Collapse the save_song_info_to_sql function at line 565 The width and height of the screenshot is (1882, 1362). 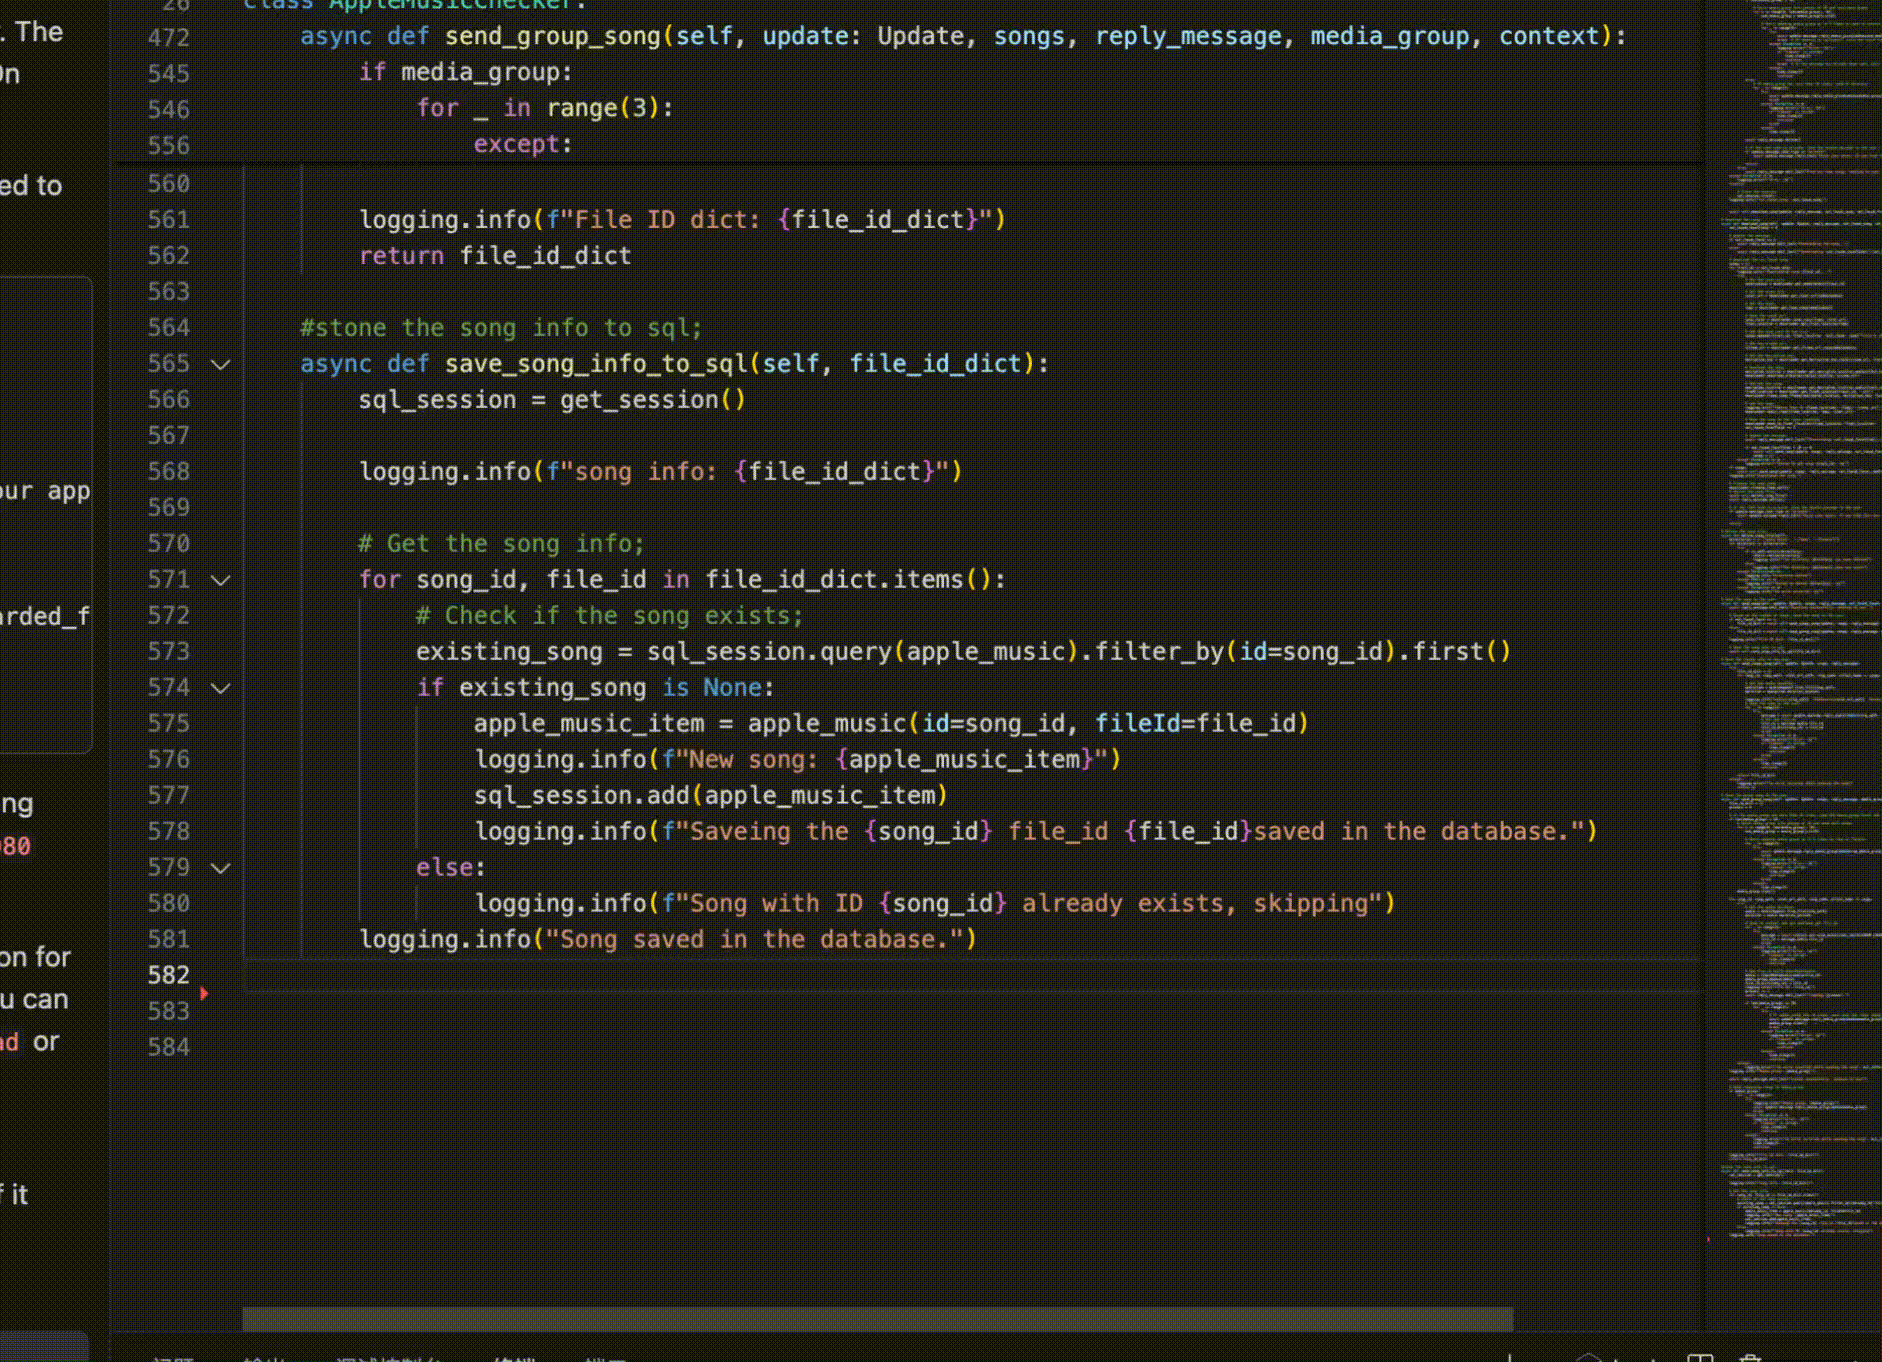221,365
